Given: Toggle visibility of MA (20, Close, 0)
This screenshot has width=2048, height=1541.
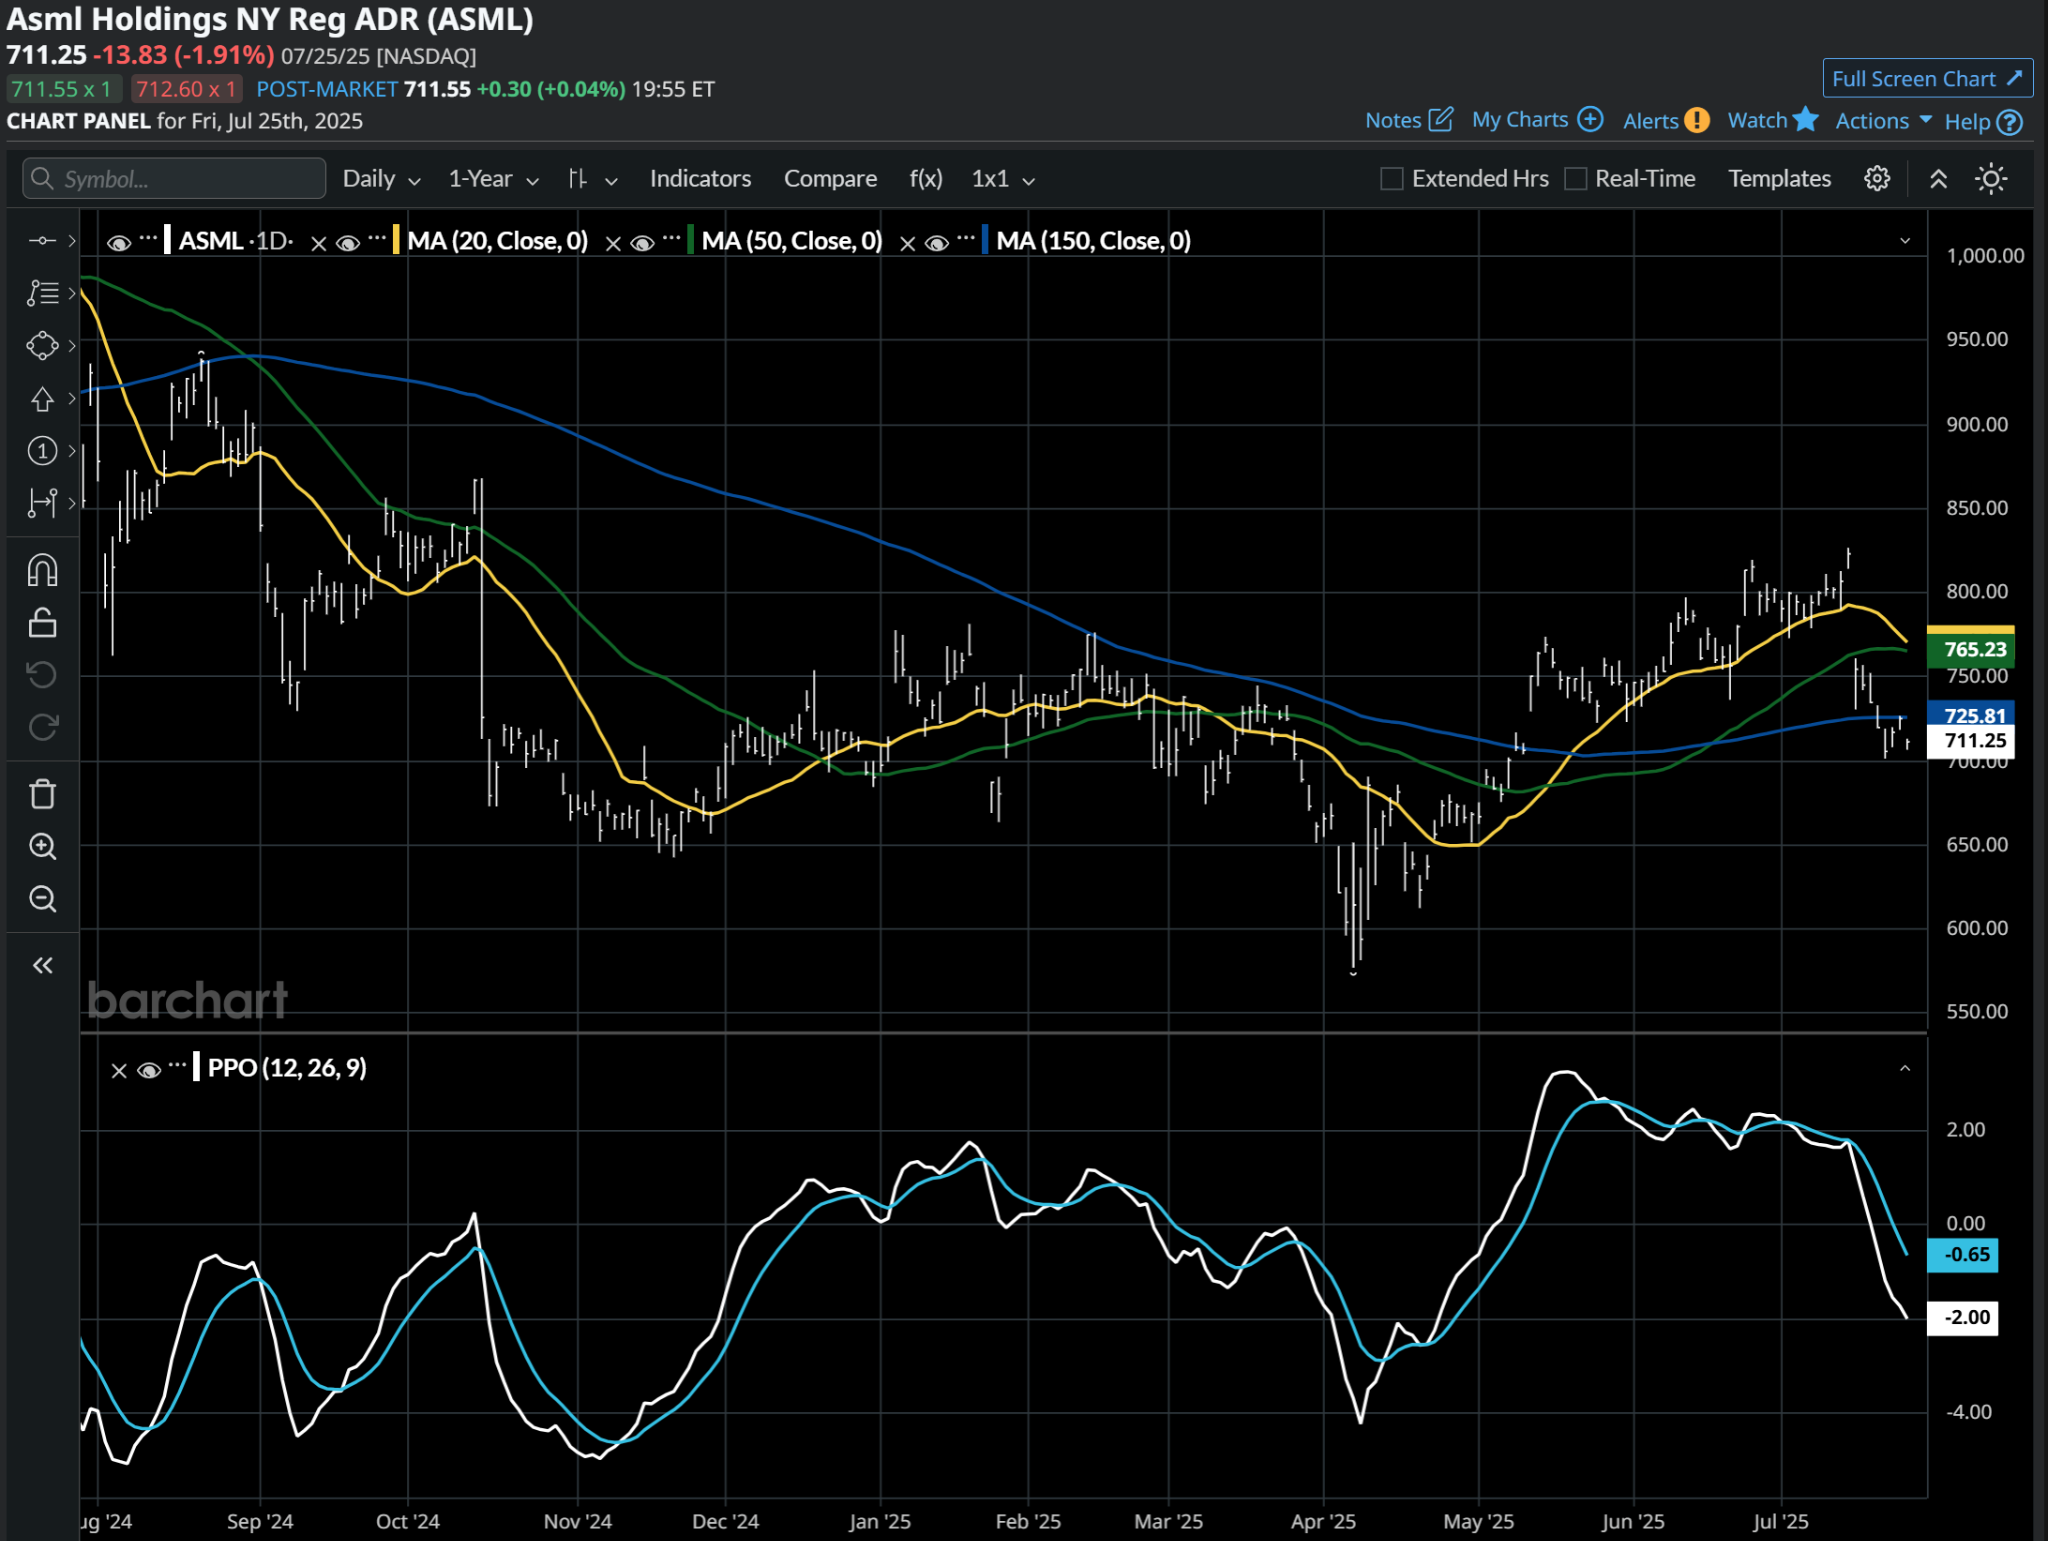Looking at the screenshot, I should point(348,243).
